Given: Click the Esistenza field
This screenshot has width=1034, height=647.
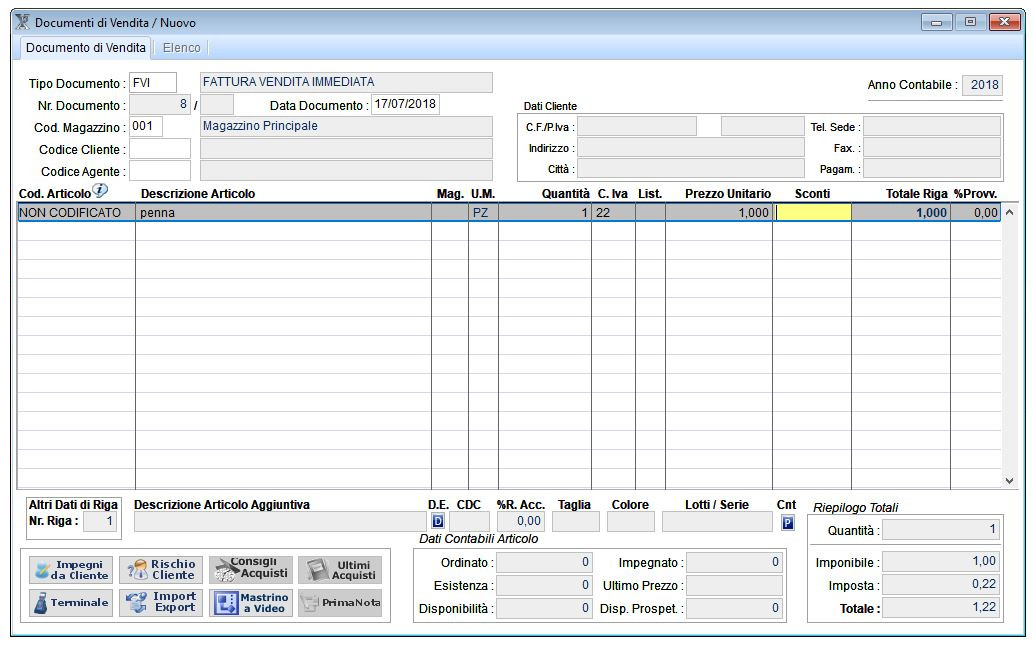Looking at the screenshot, I should (544, 586).
